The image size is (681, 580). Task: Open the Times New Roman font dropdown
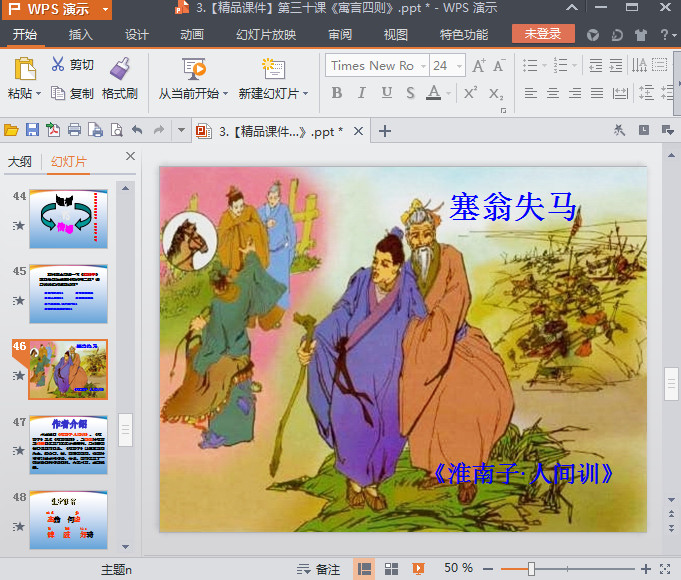(423, 66)
